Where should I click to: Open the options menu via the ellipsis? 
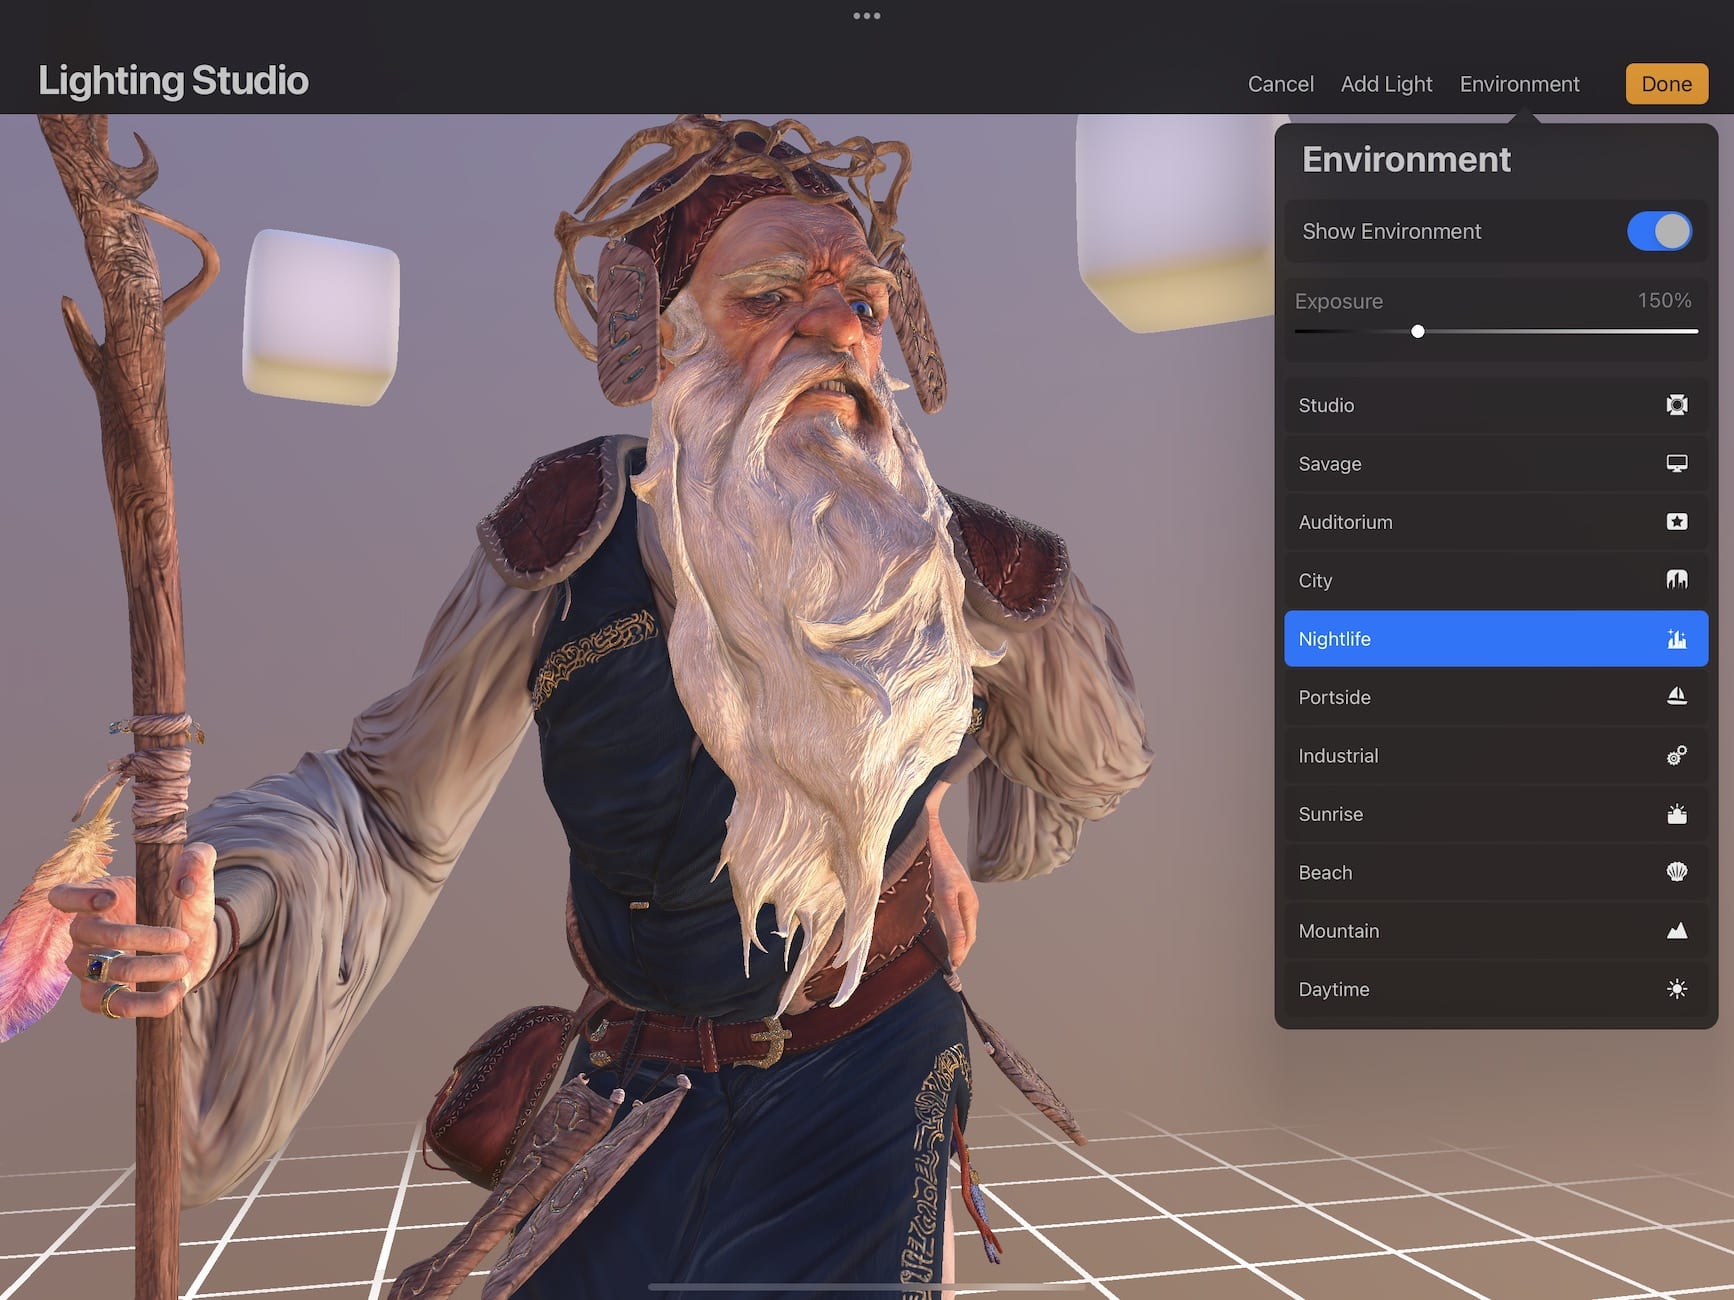click(x=866, y=15)
